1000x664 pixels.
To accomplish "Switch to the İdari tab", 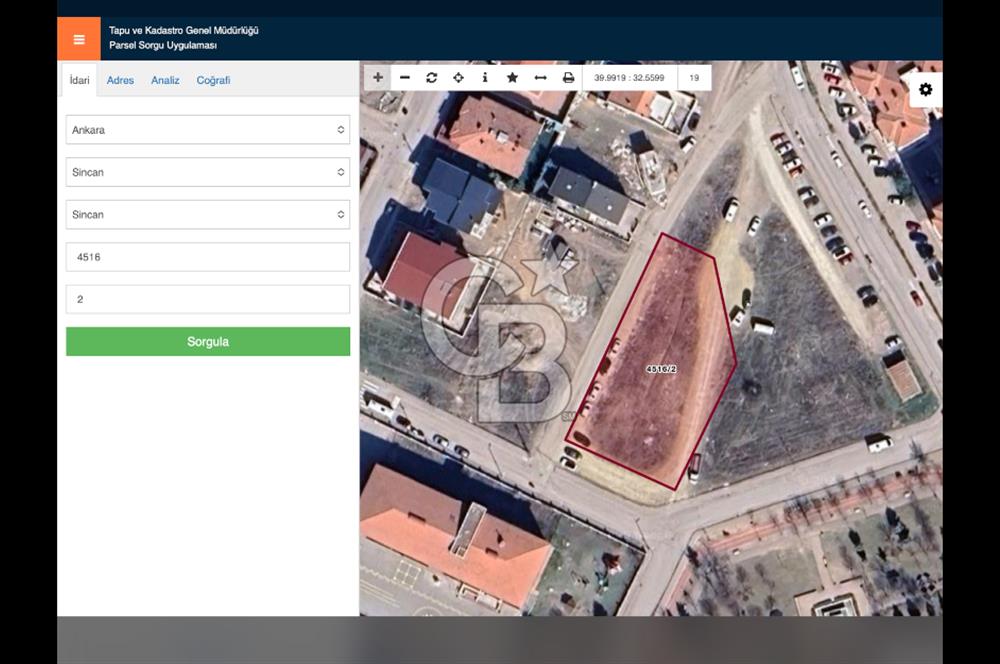I will tap(80, 80).
